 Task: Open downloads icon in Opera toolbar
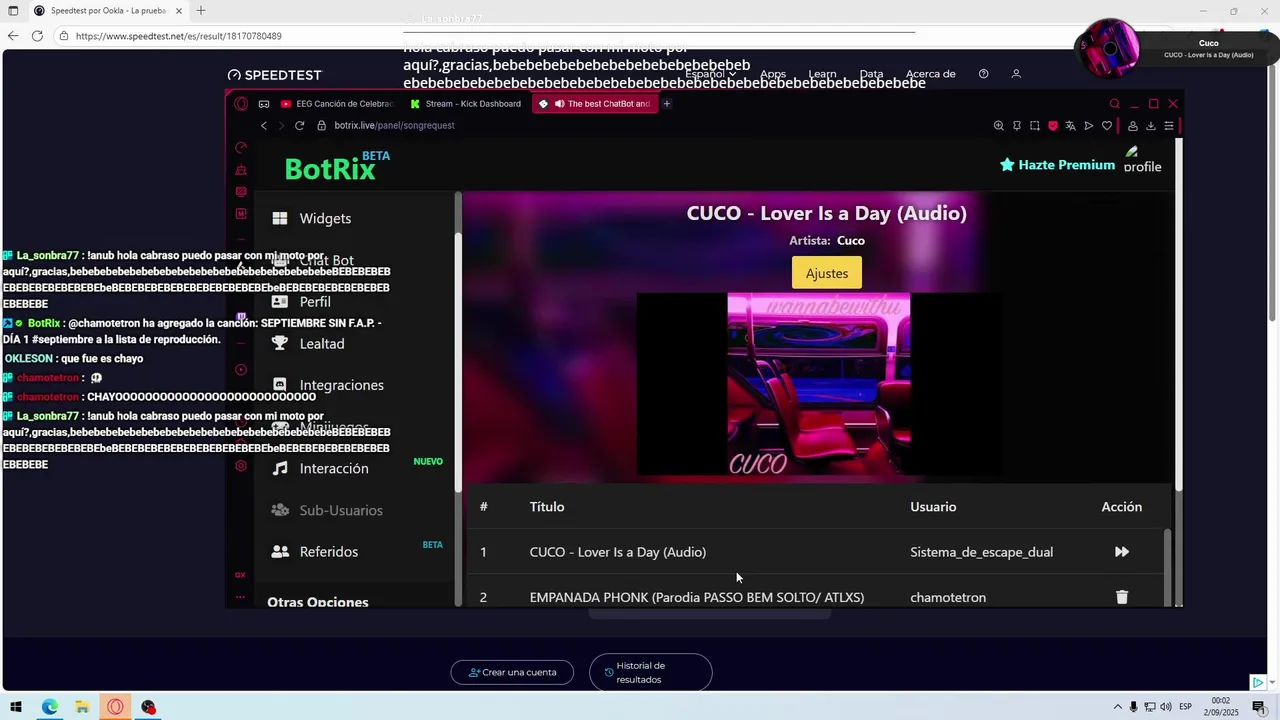tap(1150, 126)
